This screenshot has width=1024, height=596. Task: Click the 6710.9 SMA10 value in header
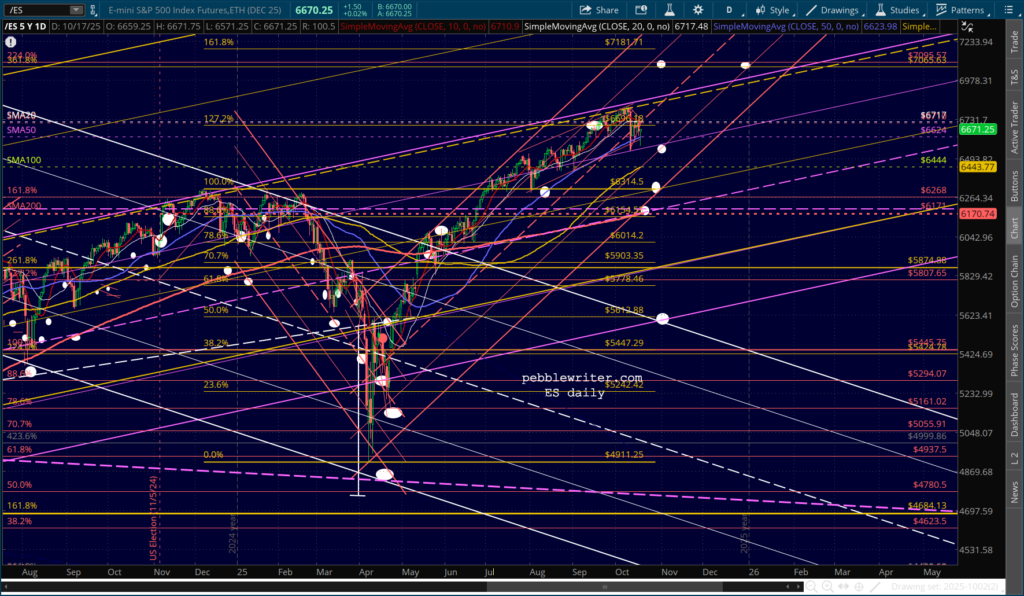tap(505, 27)
